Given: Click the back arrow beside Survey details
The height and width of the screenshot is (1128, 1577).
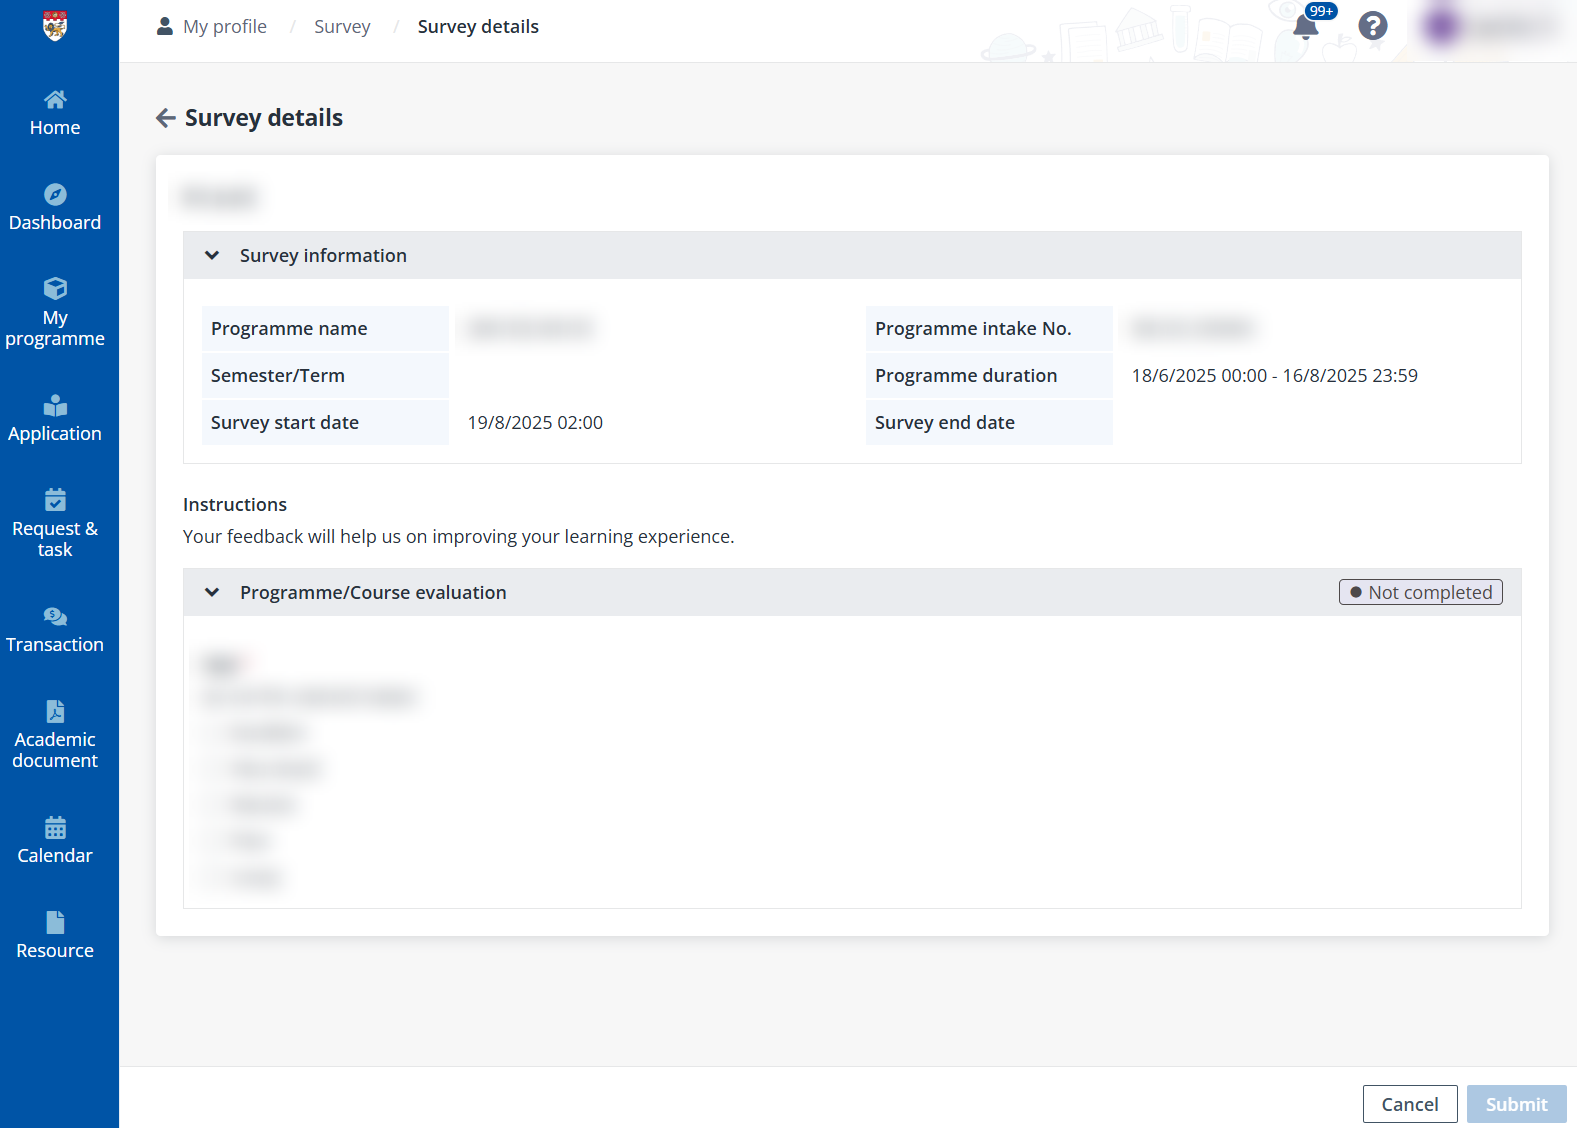Looking at the screenshot, I should (x=166, y=118).
